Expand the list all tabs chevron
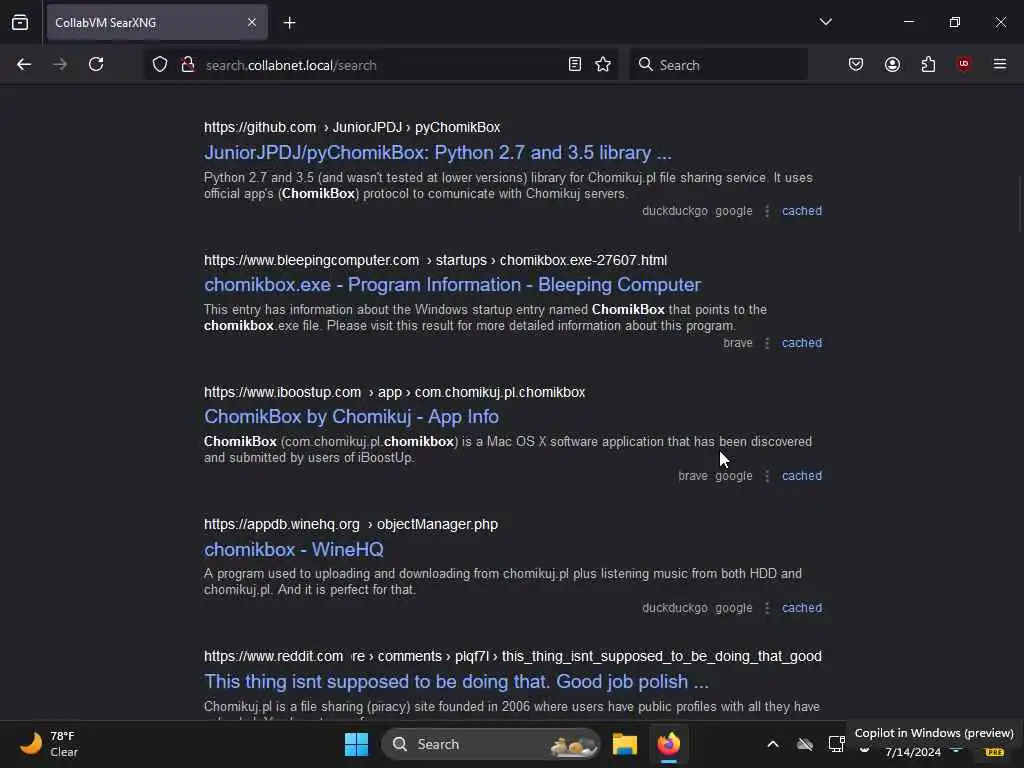This screenshot has width=1024, height=768. 825,22
